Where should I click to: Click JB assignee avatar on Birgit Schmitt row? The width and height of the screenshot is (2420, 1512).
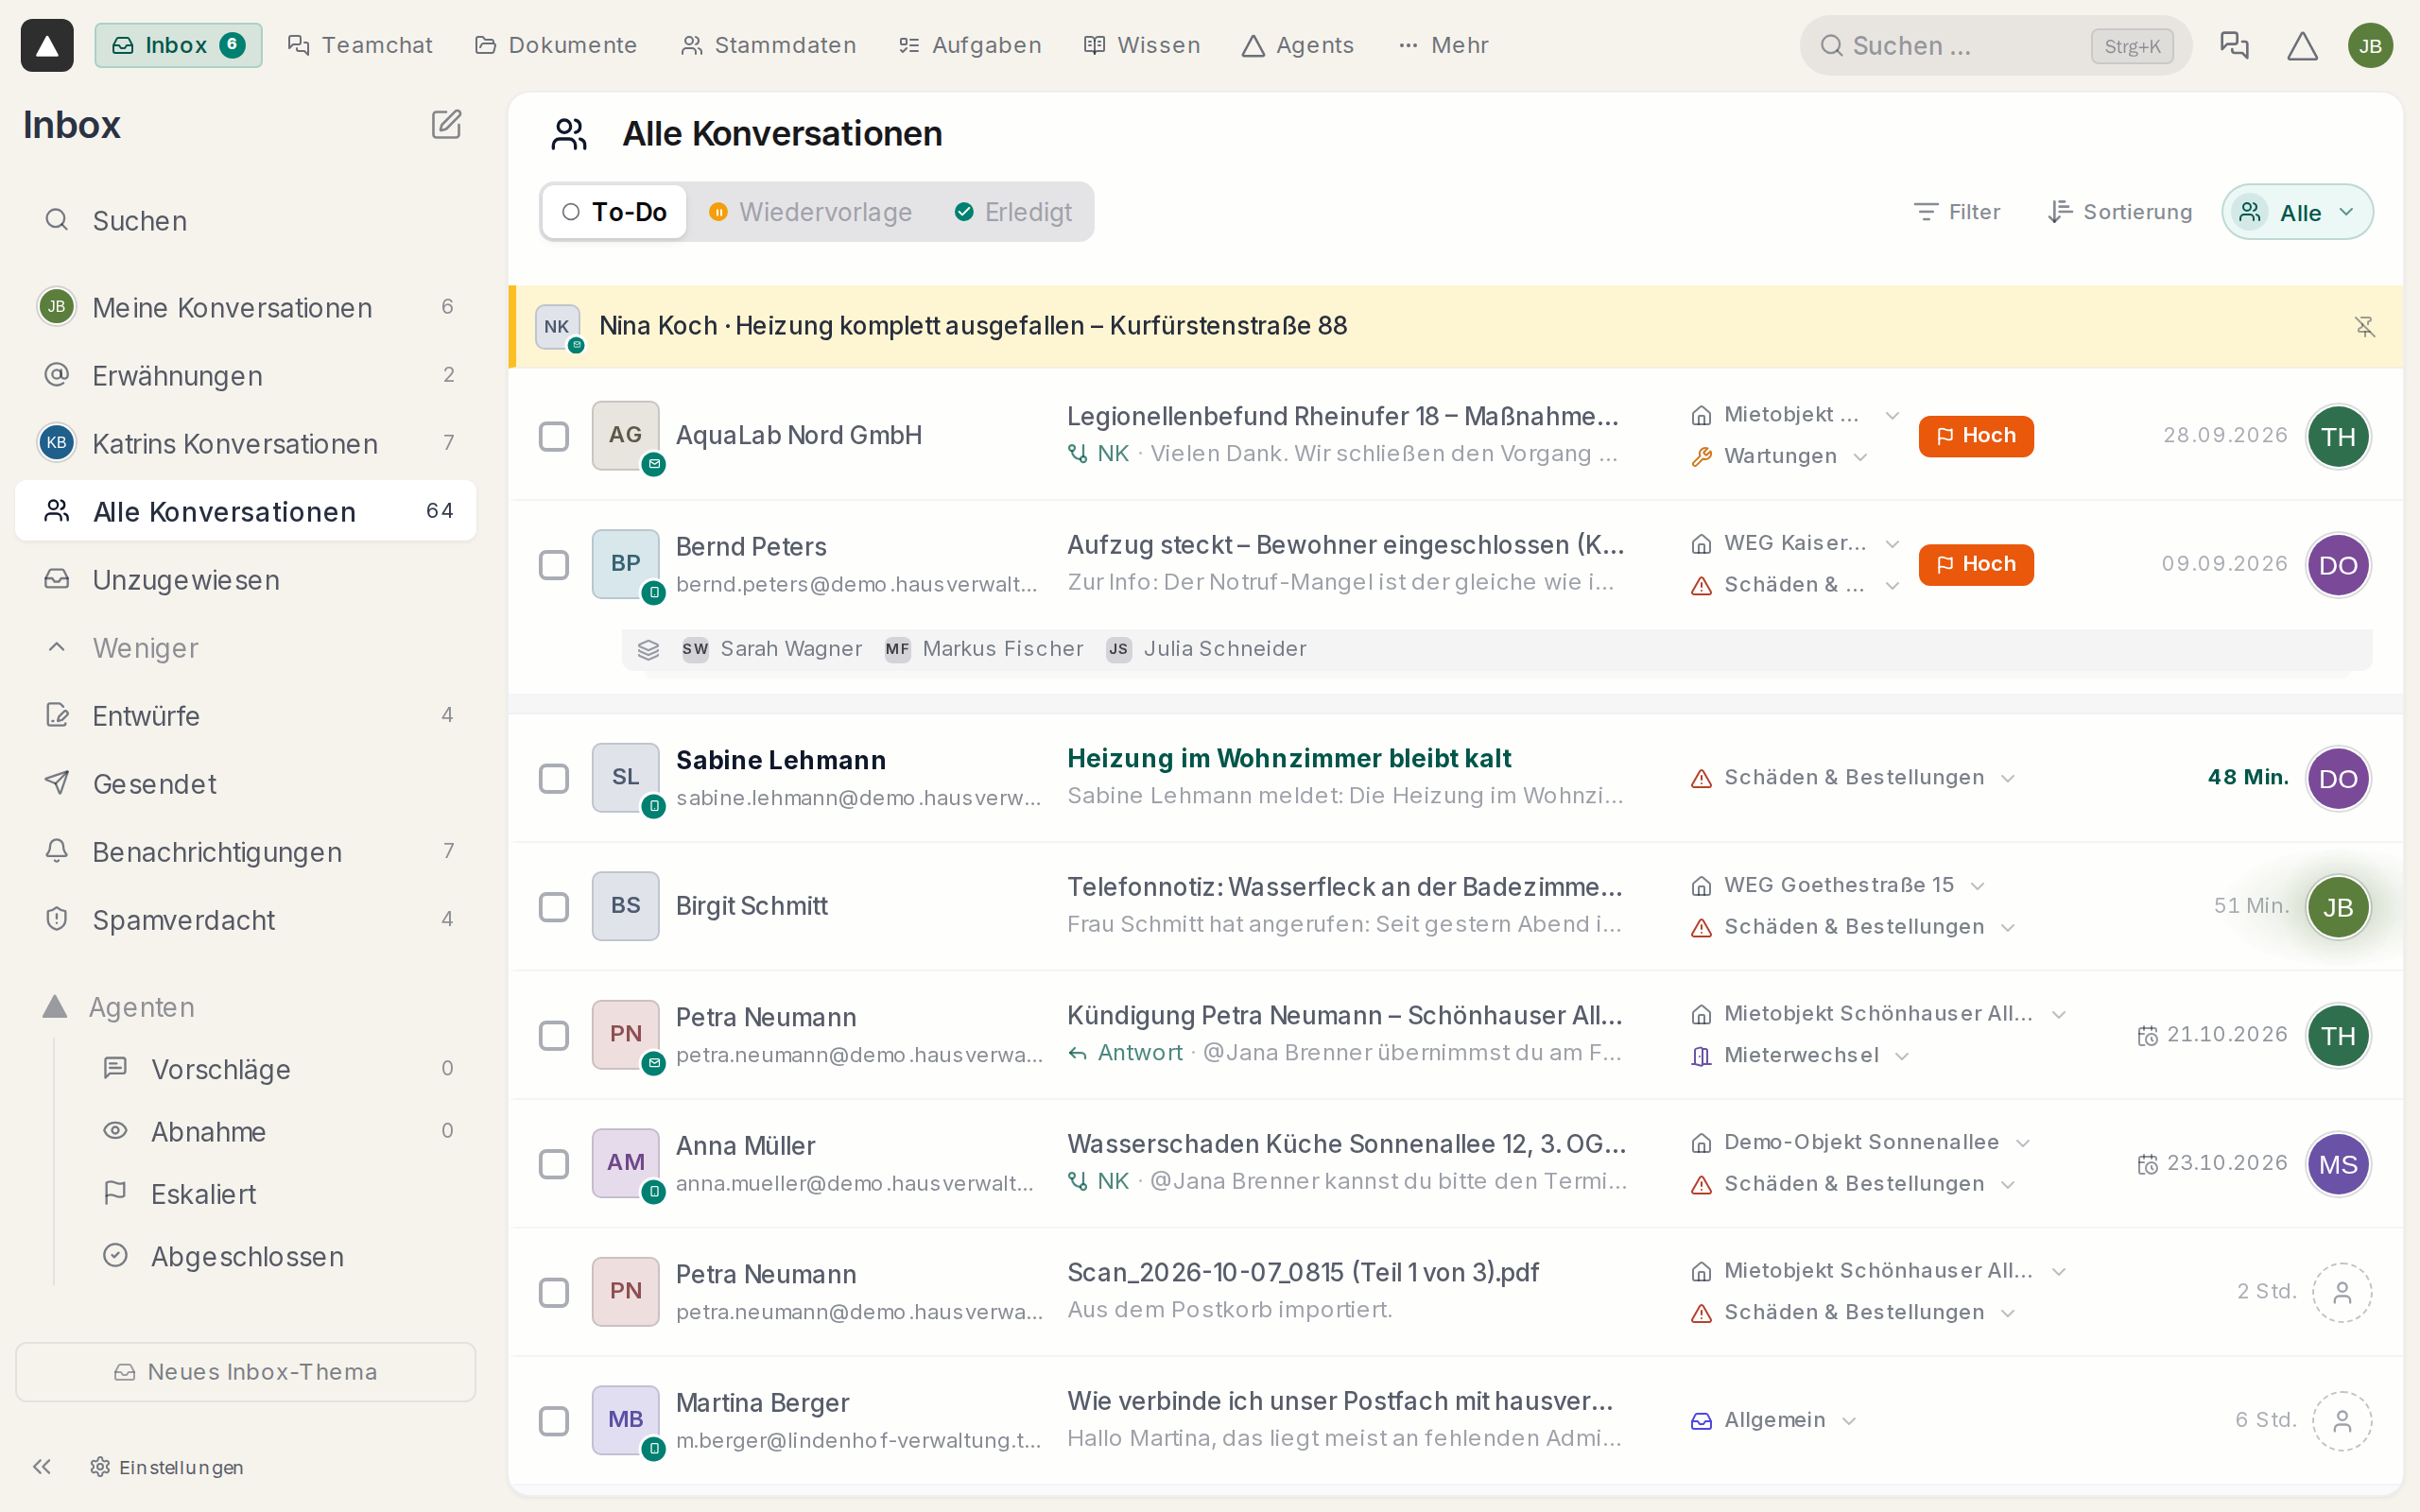click(x=2337, y=907)
